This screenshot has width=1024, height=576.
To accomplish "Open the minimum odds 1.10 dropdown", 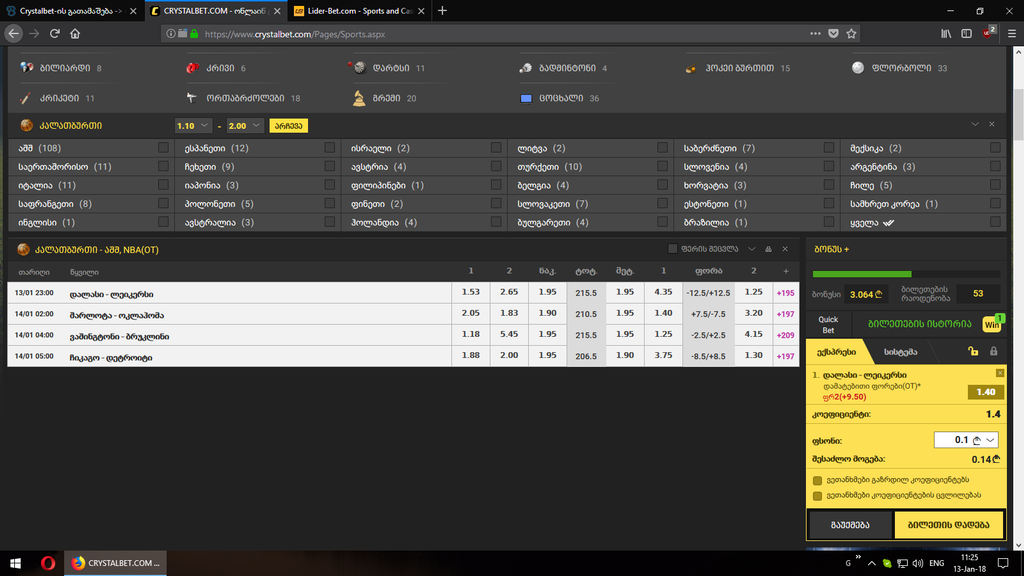I will click(x=193, y=125).
